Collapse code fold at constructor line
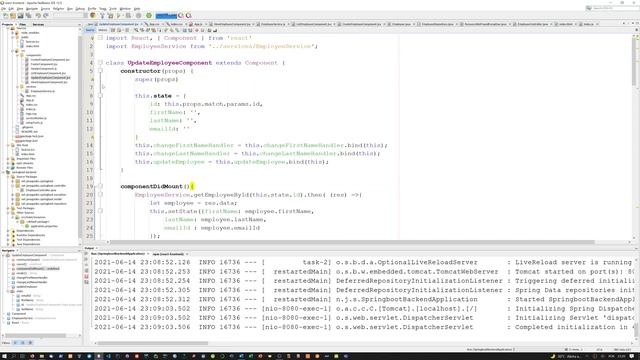Image resolution: width=640 pixels, height=360 pixels. coord(100,71)
